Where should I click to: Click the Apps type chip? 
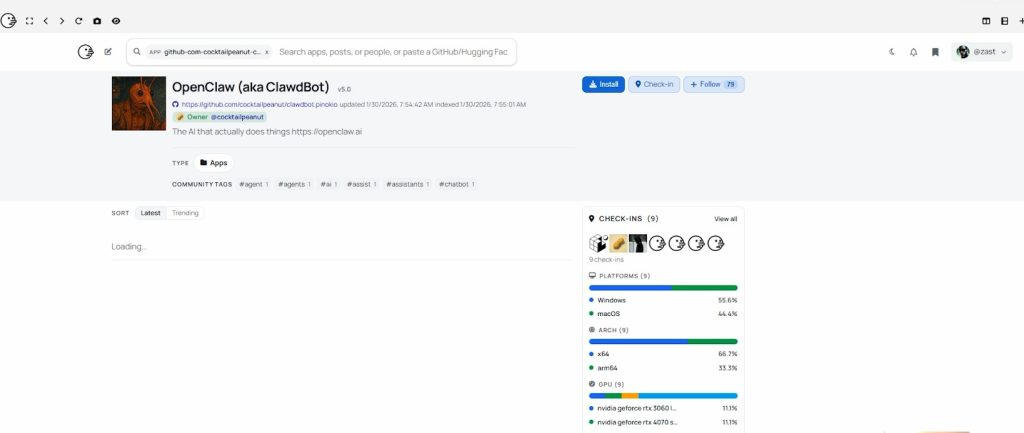(214, 163)
